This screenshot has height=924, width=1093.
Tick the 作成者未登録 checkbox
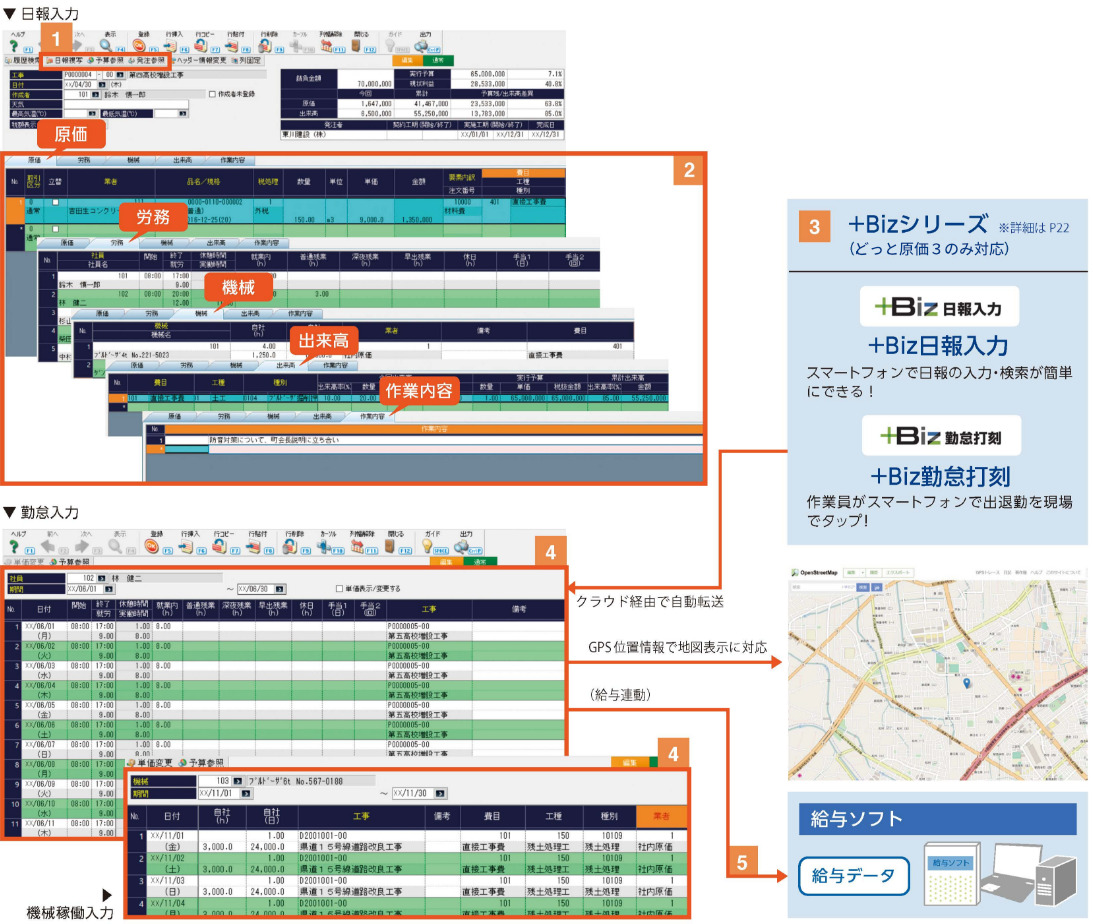[x=212, y=94]
